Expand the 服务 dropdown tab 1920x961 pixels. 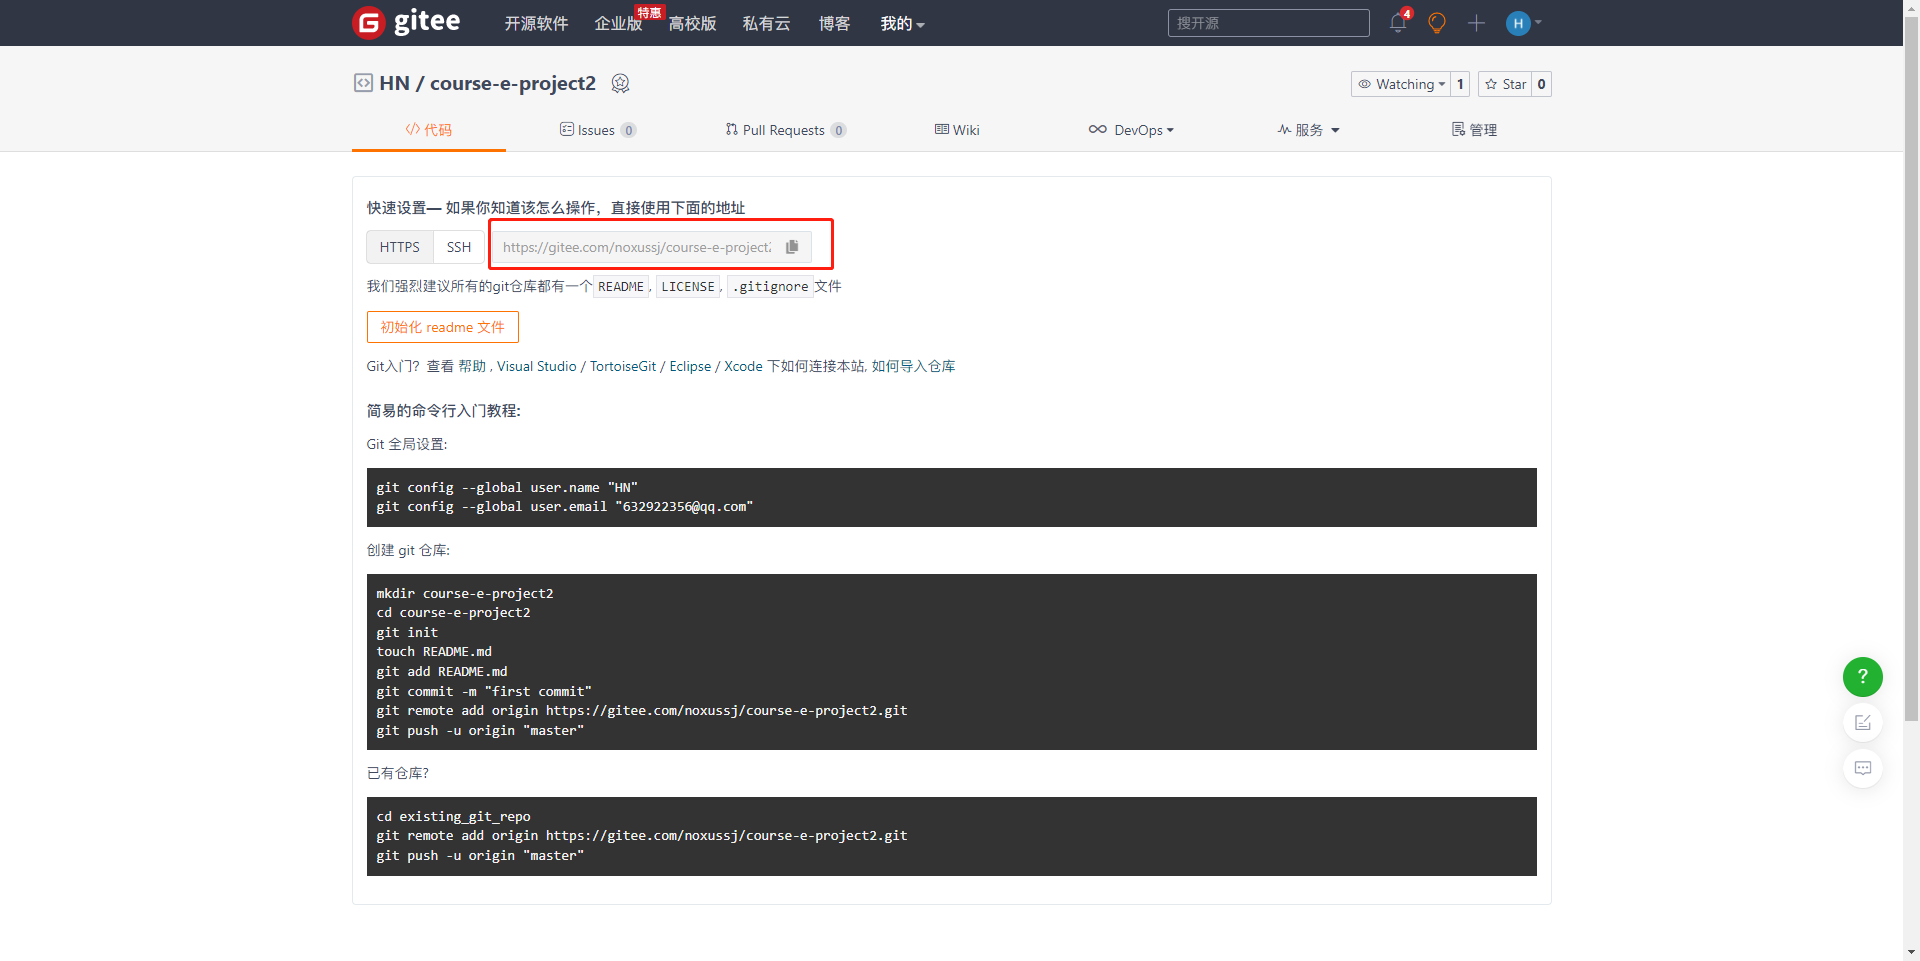point(1308,130)
